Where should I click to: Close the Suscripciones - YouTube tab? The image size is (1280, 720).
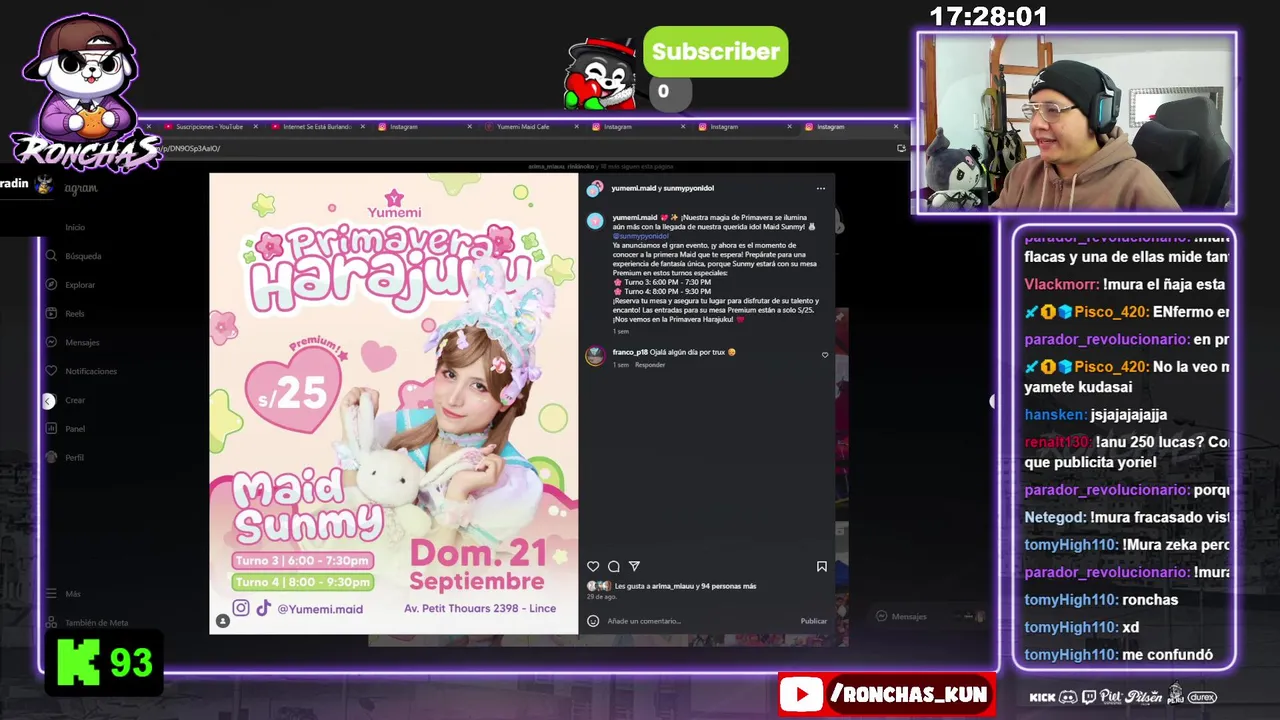pyautogui.click(x=255, y=127)
